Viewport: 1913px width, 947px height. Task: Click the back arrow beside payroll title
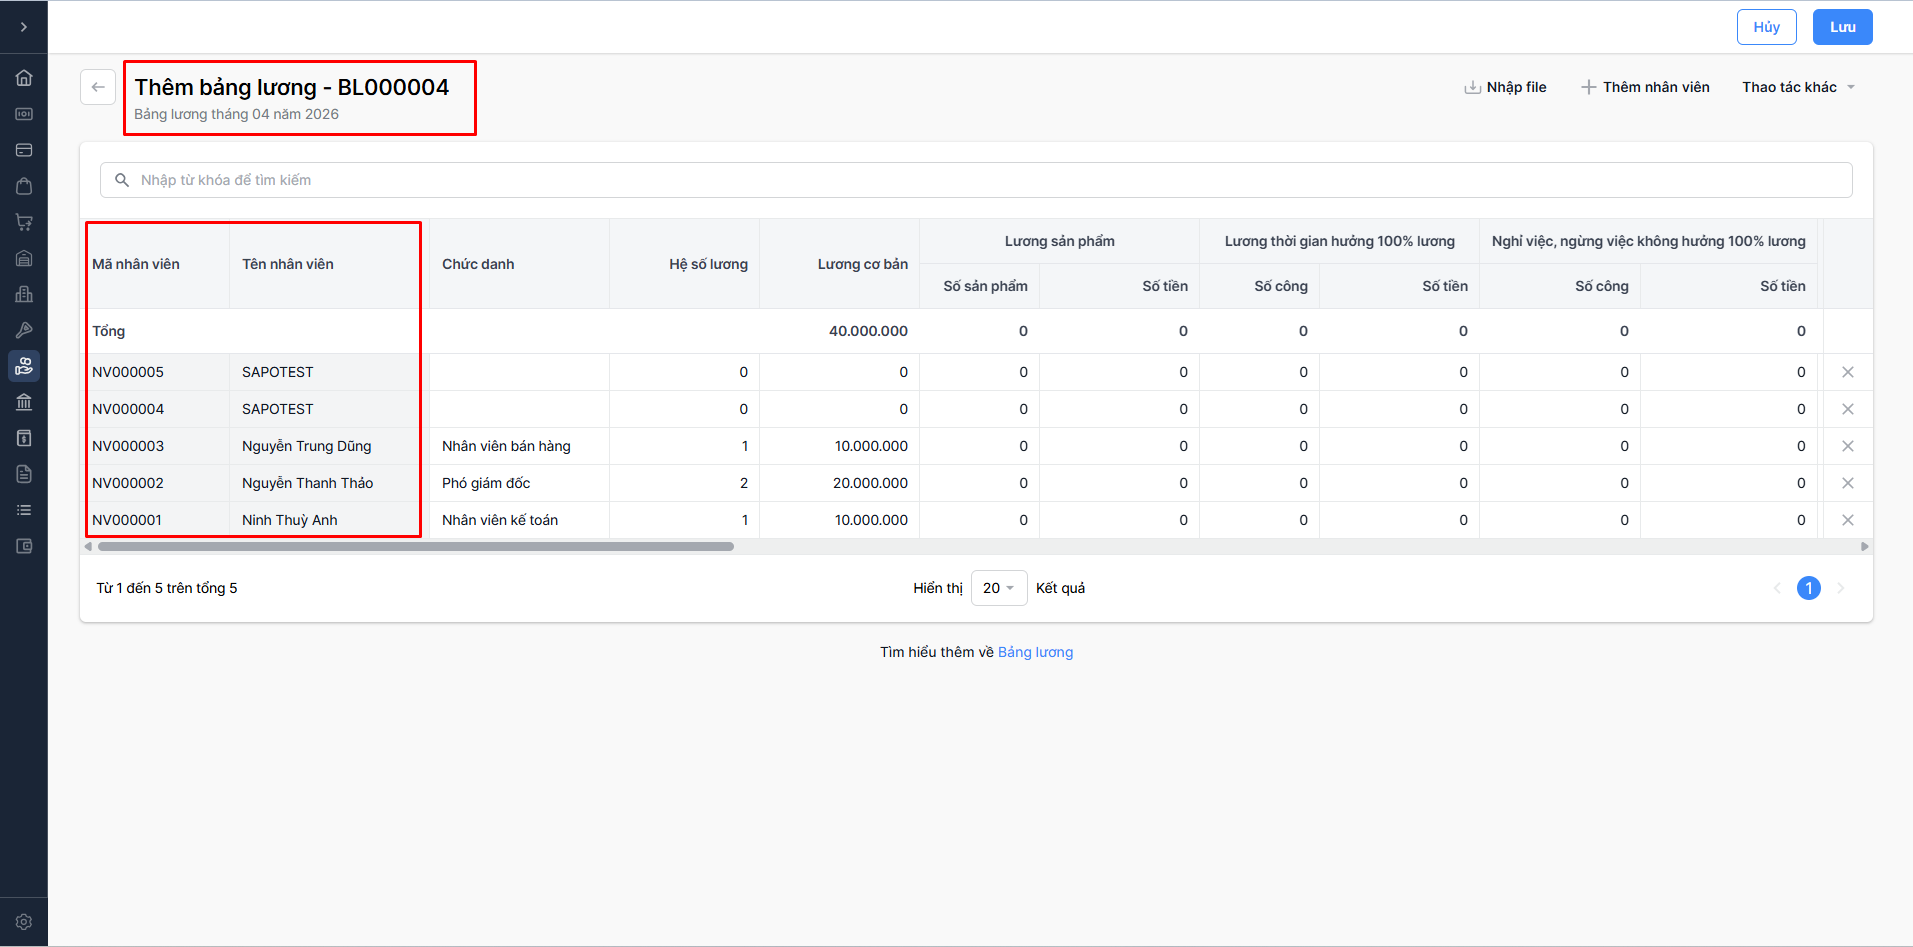98,87
